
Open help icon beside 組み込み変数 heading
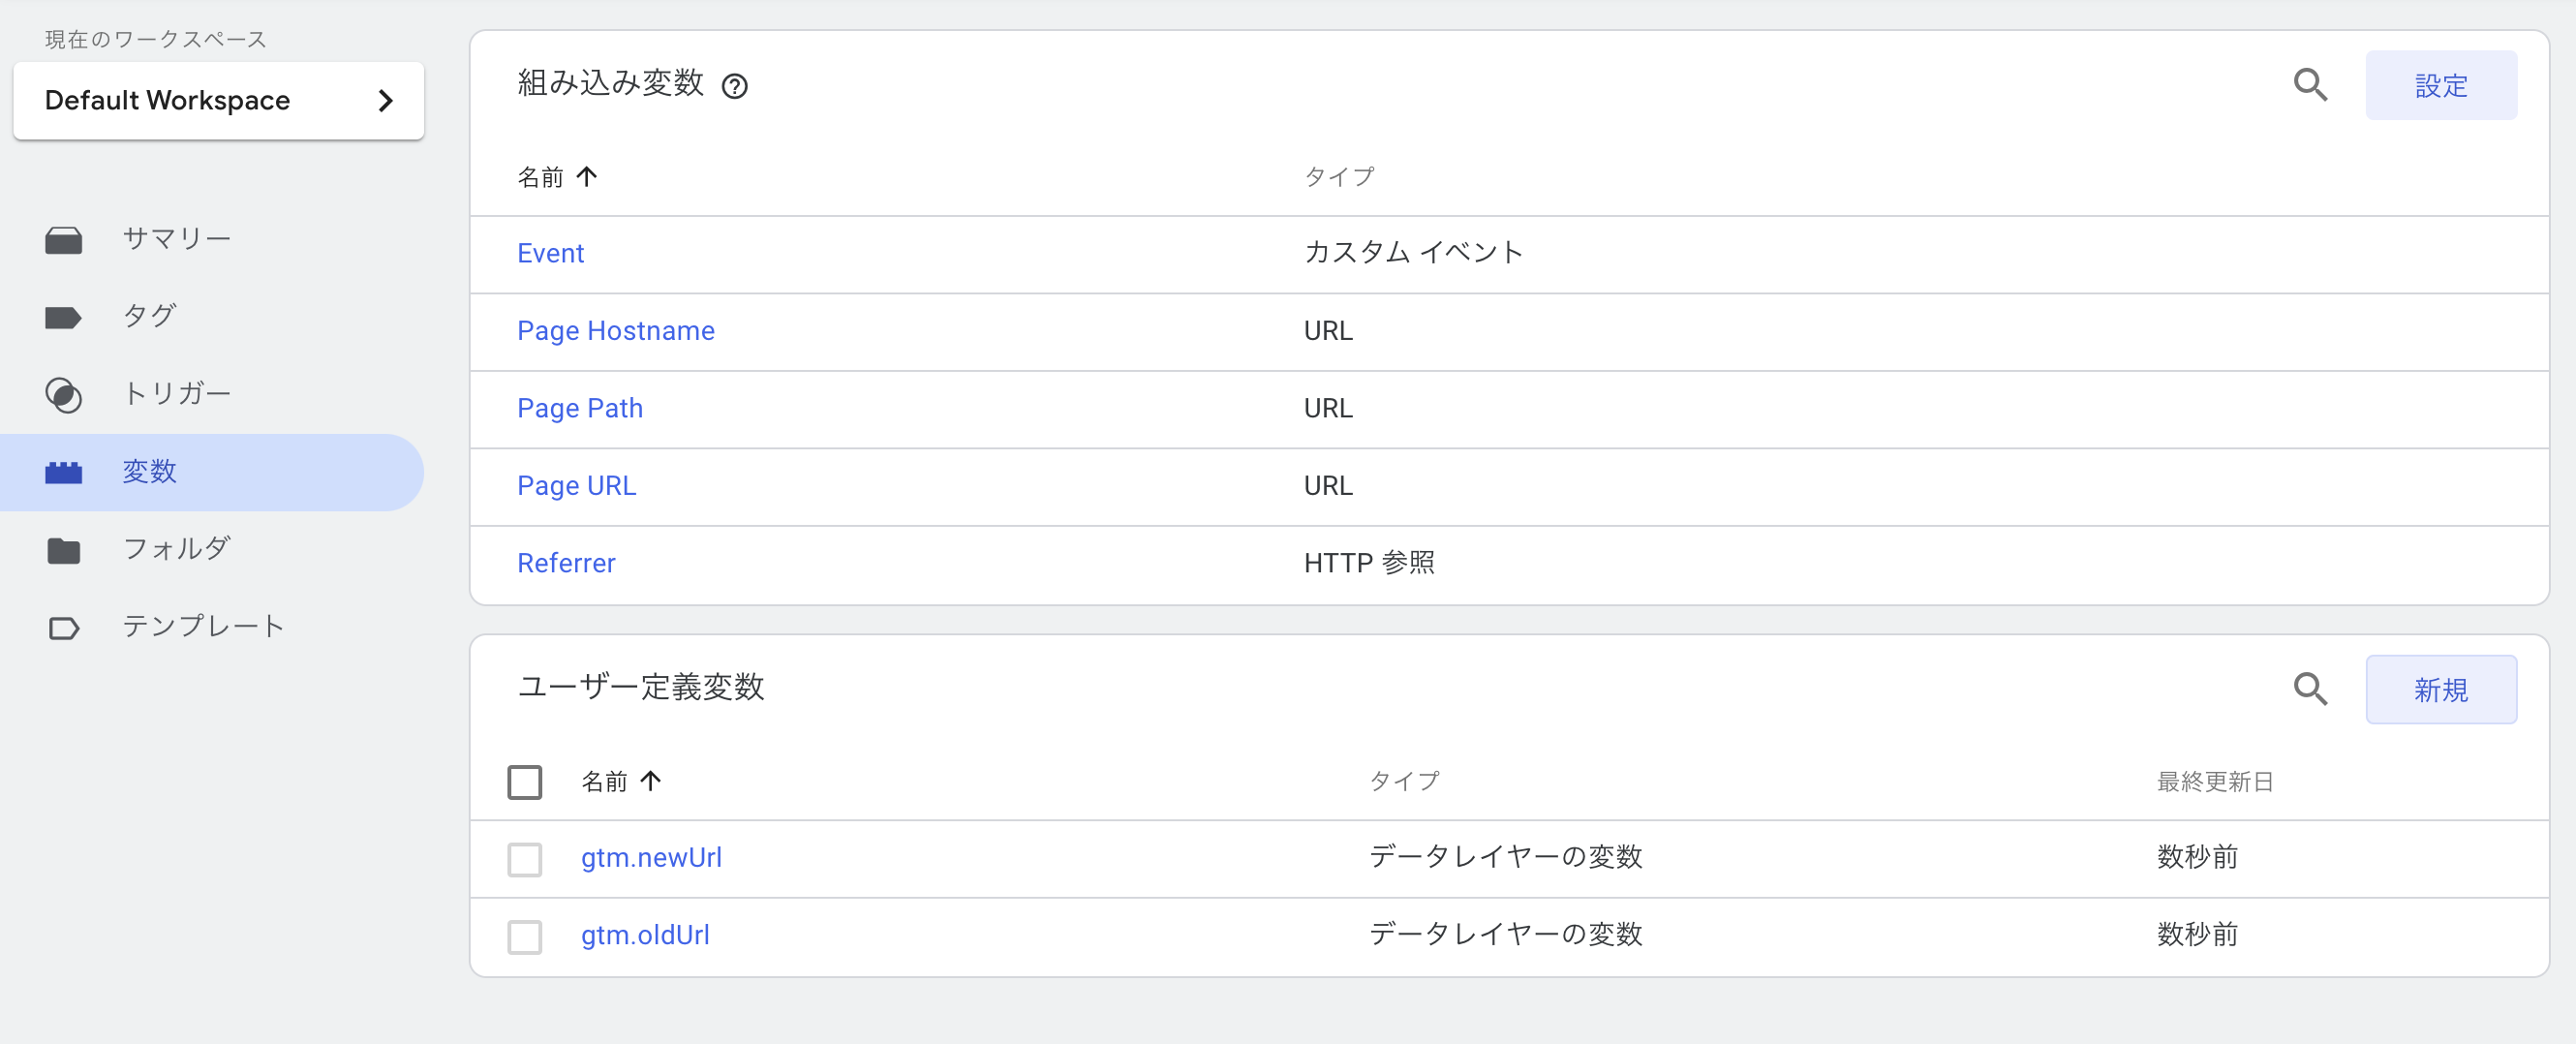pos(735,87)
